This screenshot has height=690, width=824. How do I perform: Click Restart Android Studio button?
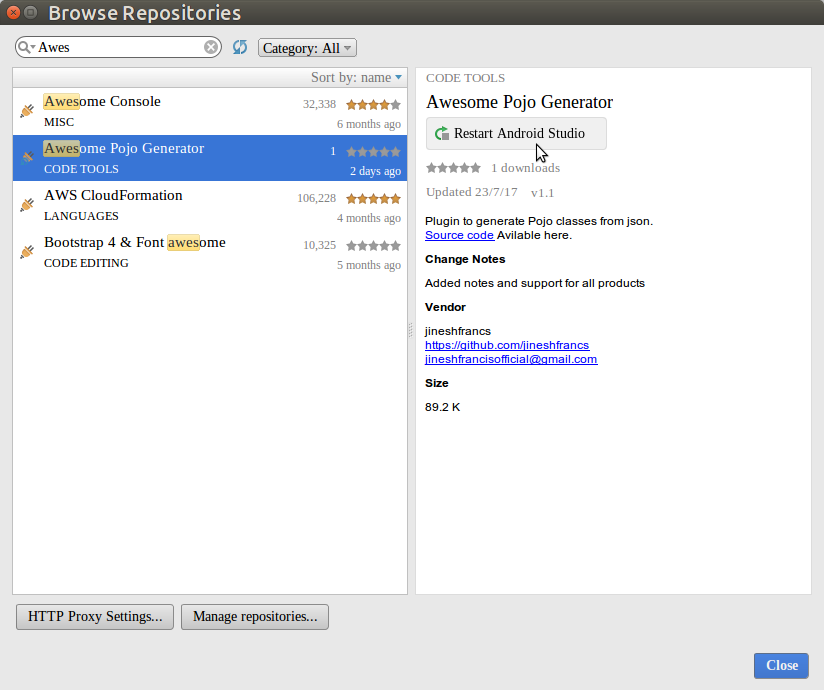tap(516, 133)
